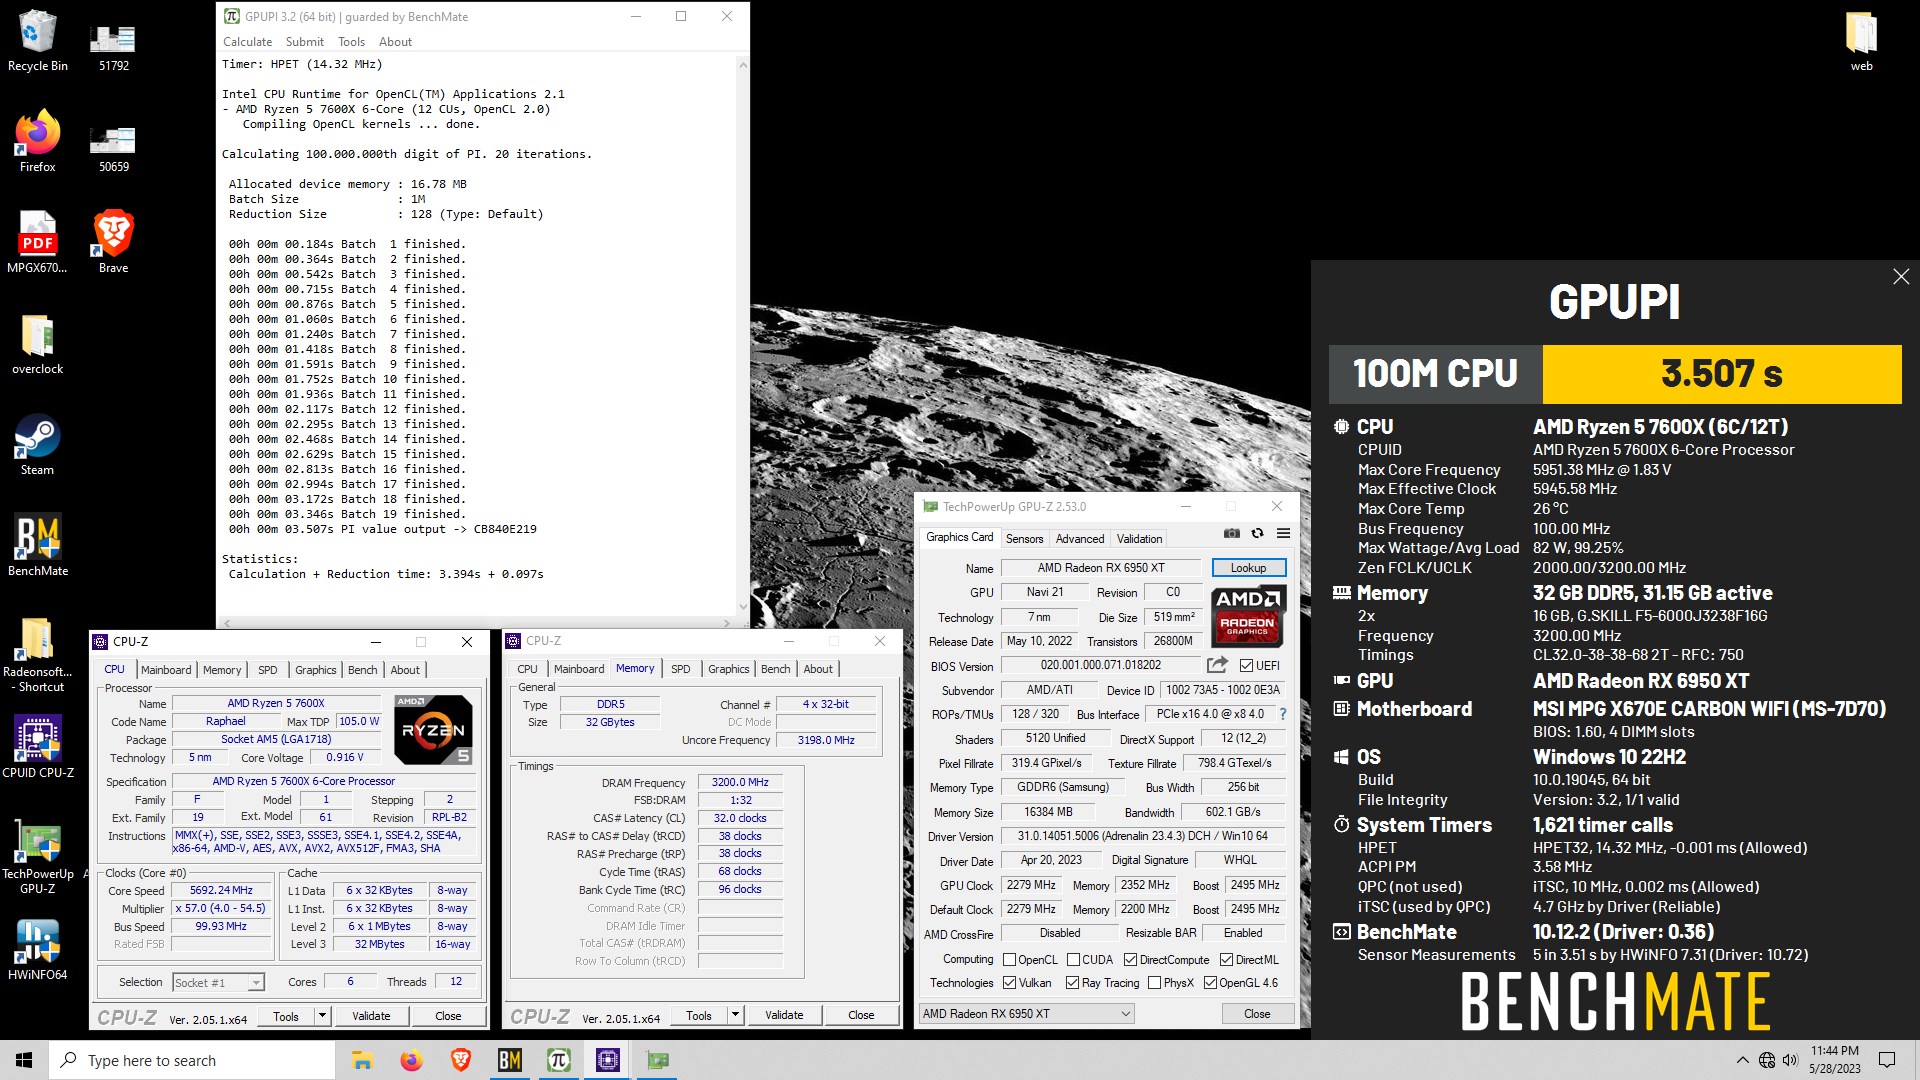Open the notification center on taskbar
The height and width of the screenshot is (1080, 1920).
(1887, 1060)
